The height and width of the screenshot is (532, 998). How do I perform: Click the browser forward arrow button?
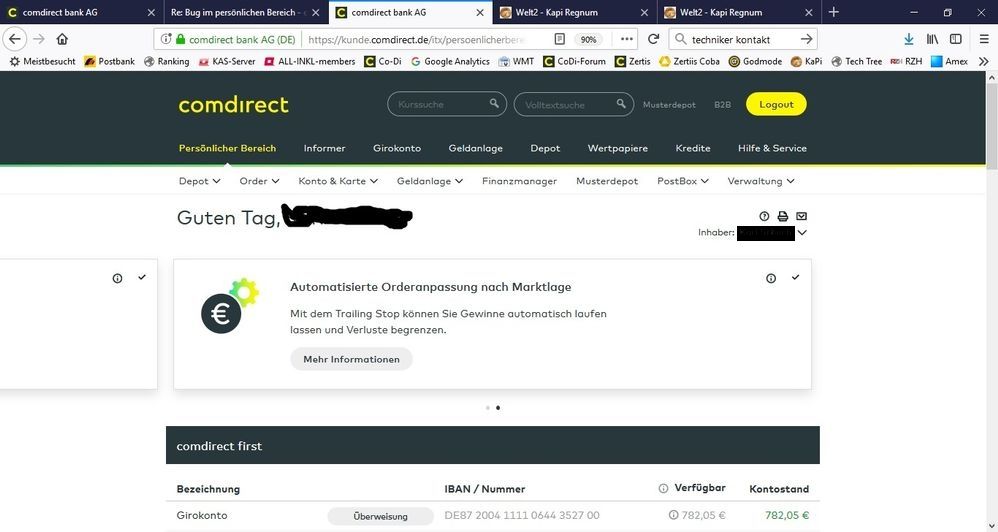[39, 39]
